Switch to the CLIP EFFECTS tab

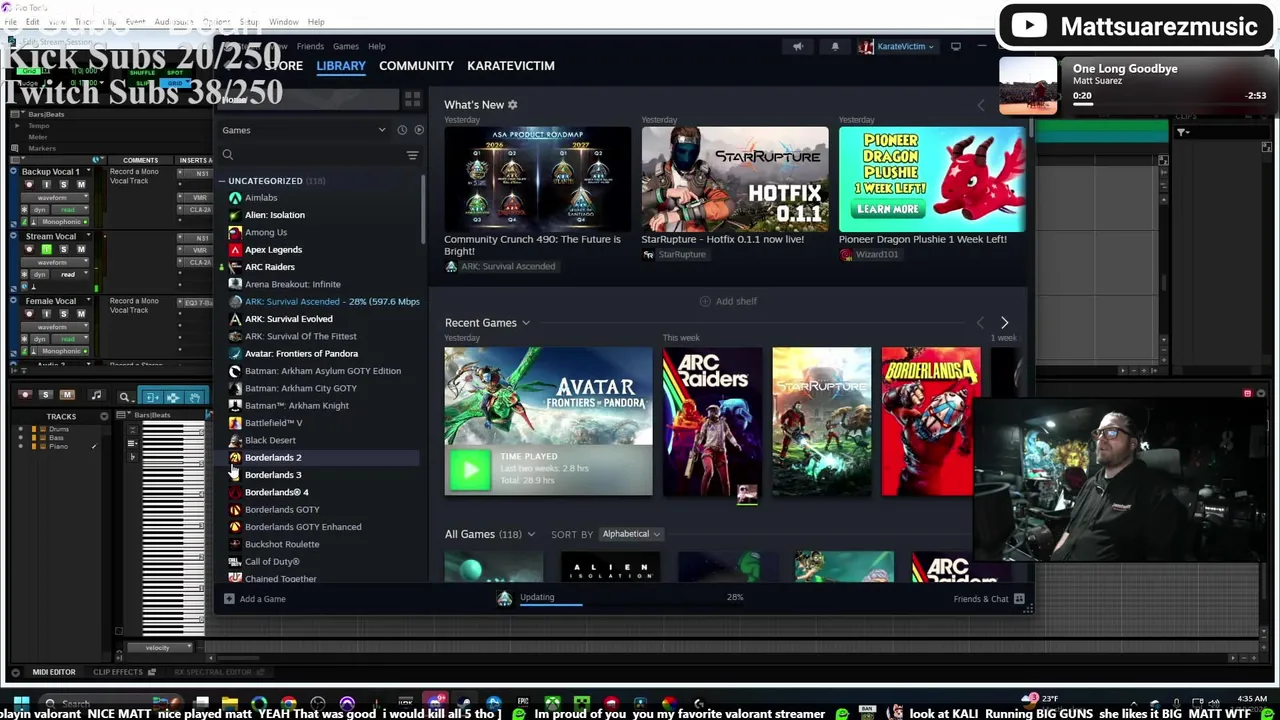pos(118,672)
